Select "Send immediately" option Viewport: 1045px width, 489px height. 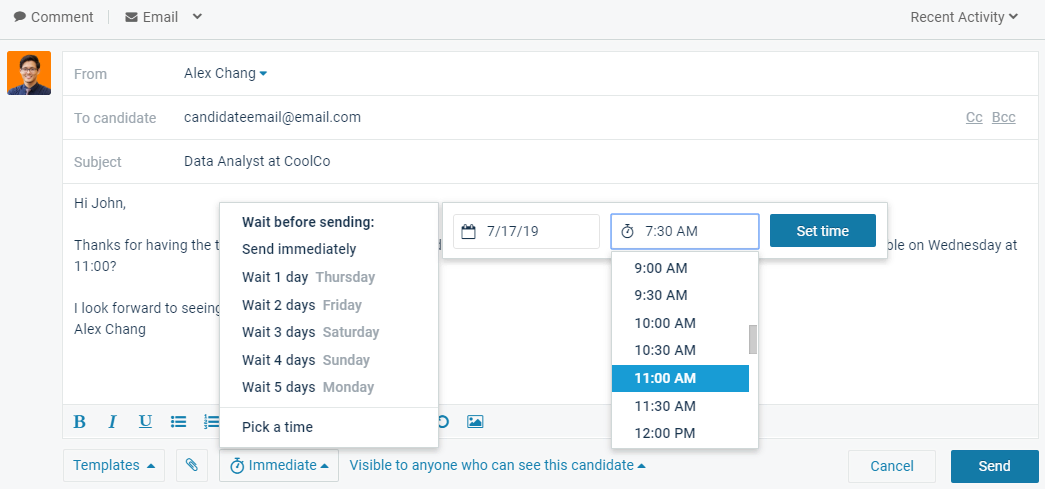pyautogui.click(x=298, y=249)
